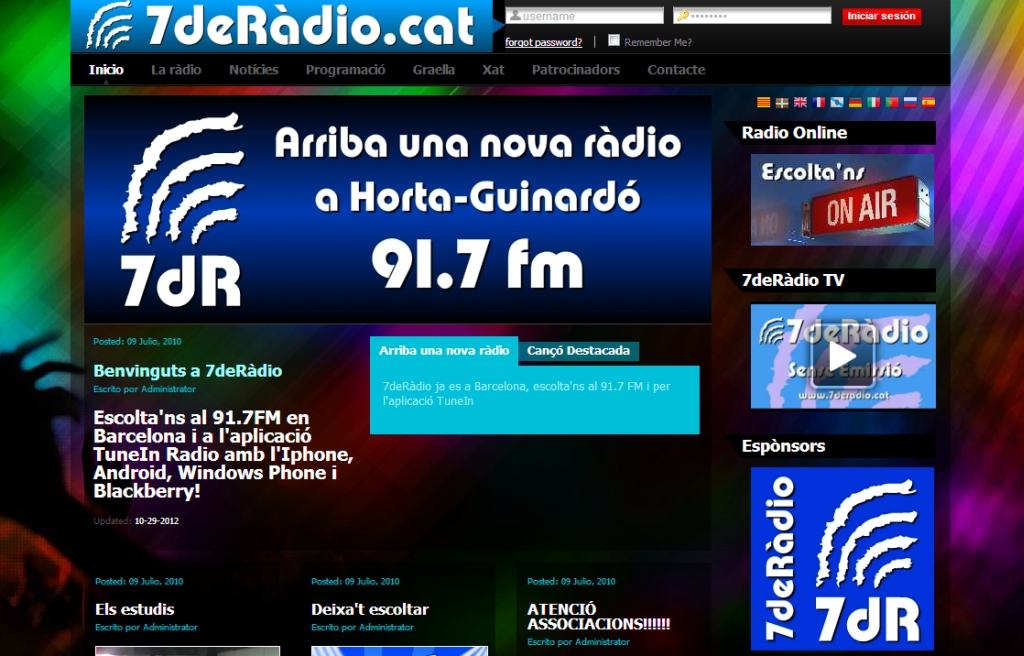The width and height of the screenshot is (1024, 656).
Task: Go to the Notícies menu page
Action: pyautogui.click(x=253, y=70)
